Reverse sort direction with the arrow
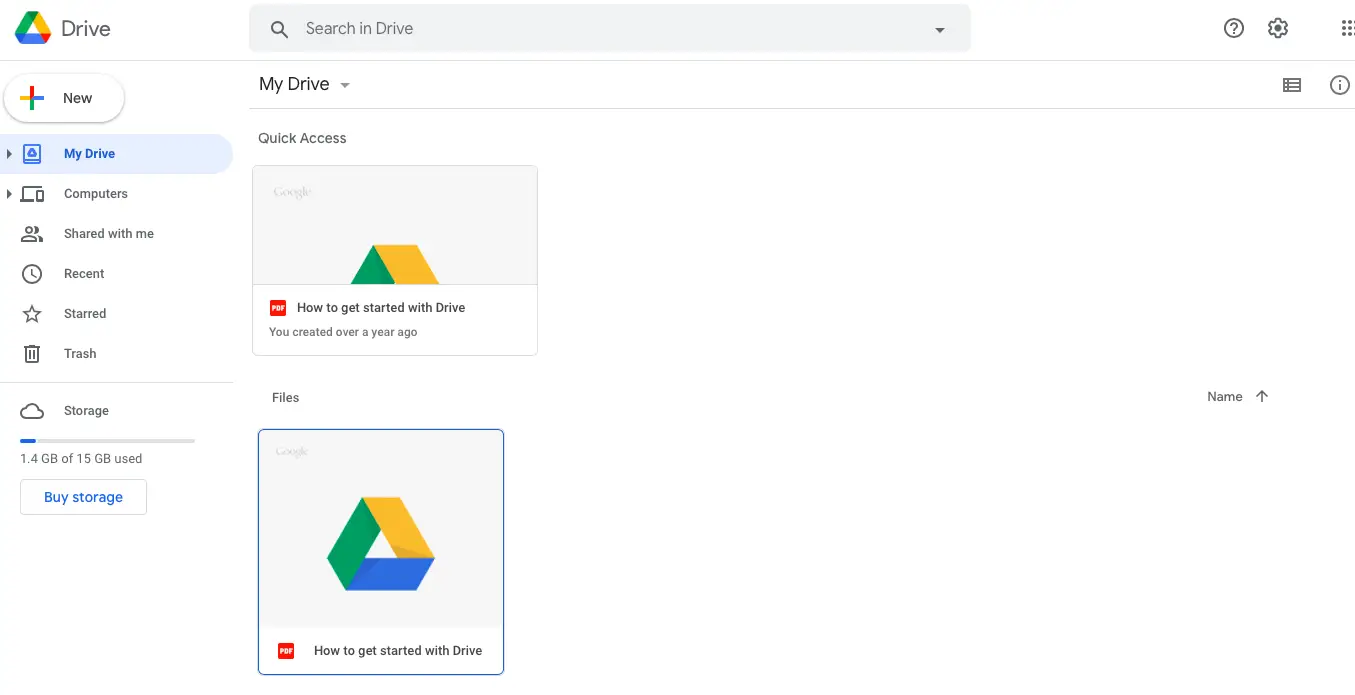 [x=1262, y=397]
